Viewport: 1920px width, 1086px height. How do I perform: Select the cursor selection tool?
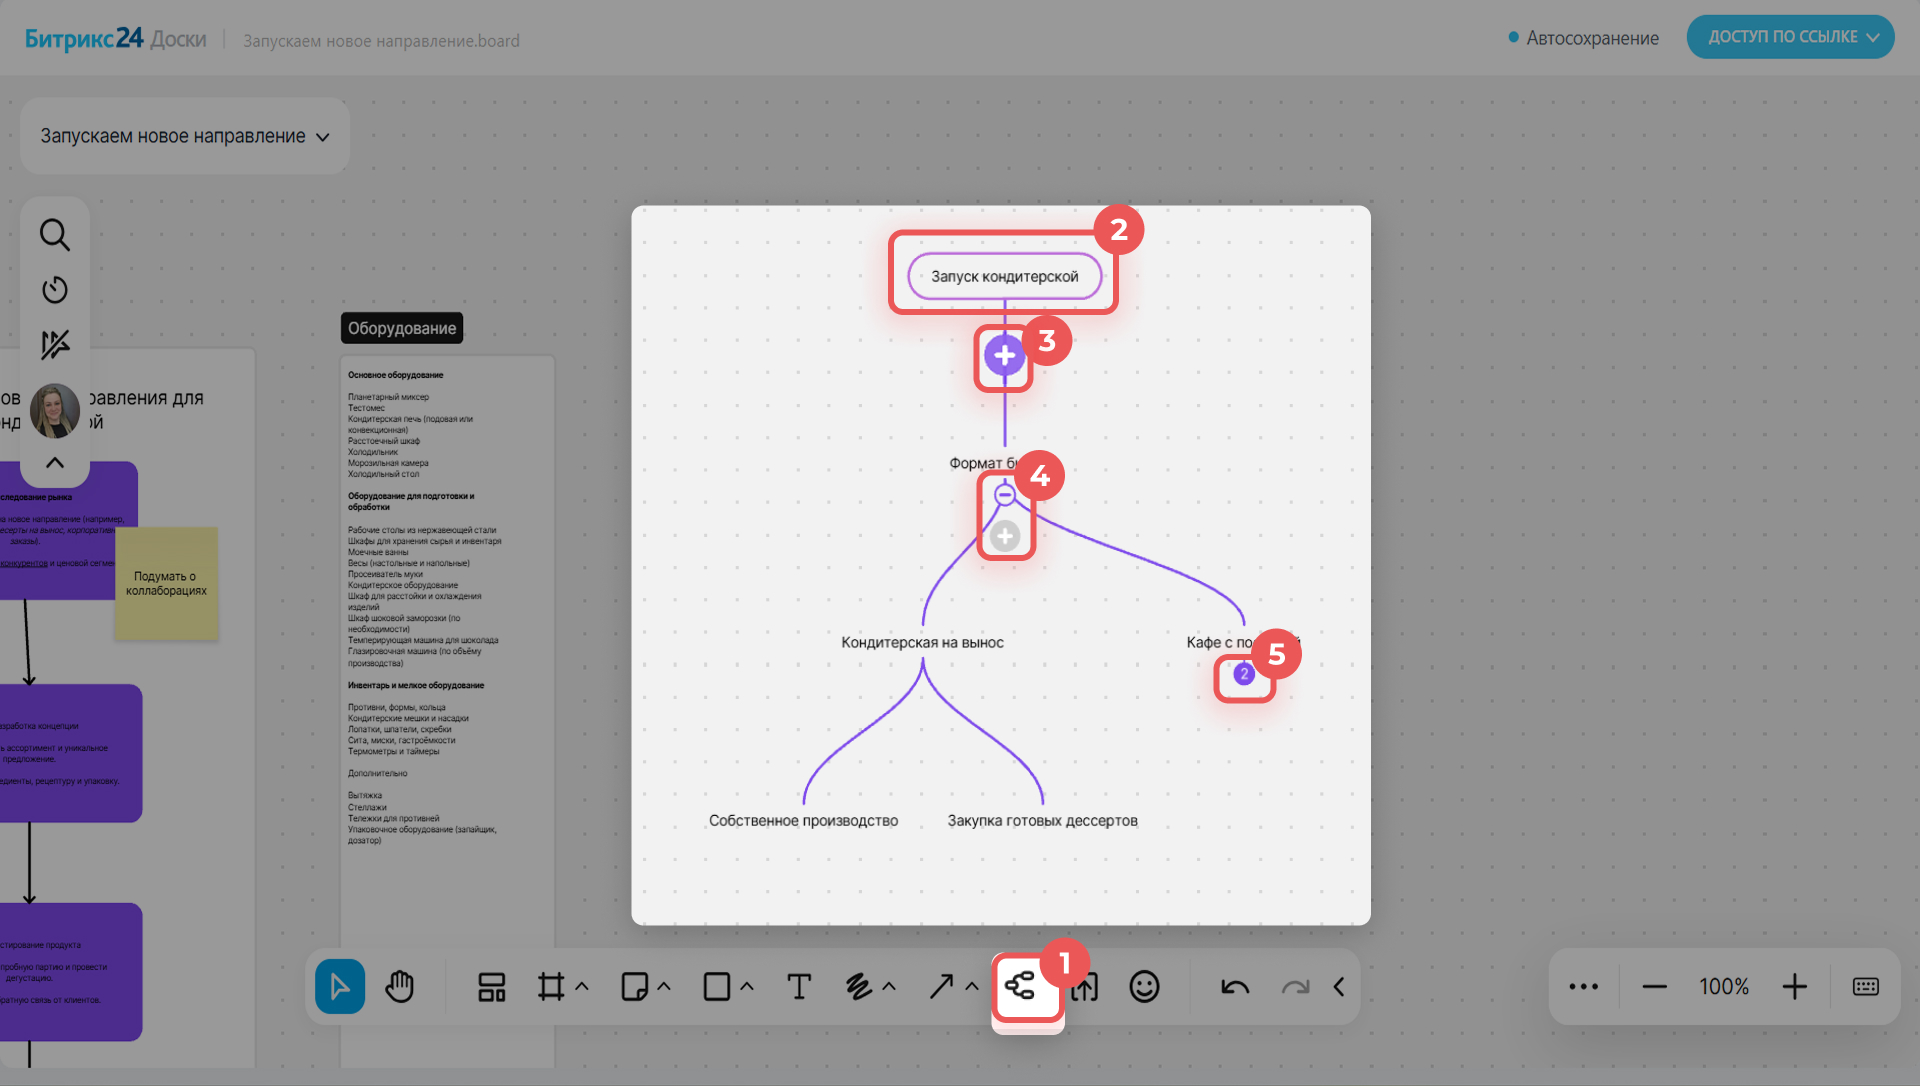[x=340, y=987]
